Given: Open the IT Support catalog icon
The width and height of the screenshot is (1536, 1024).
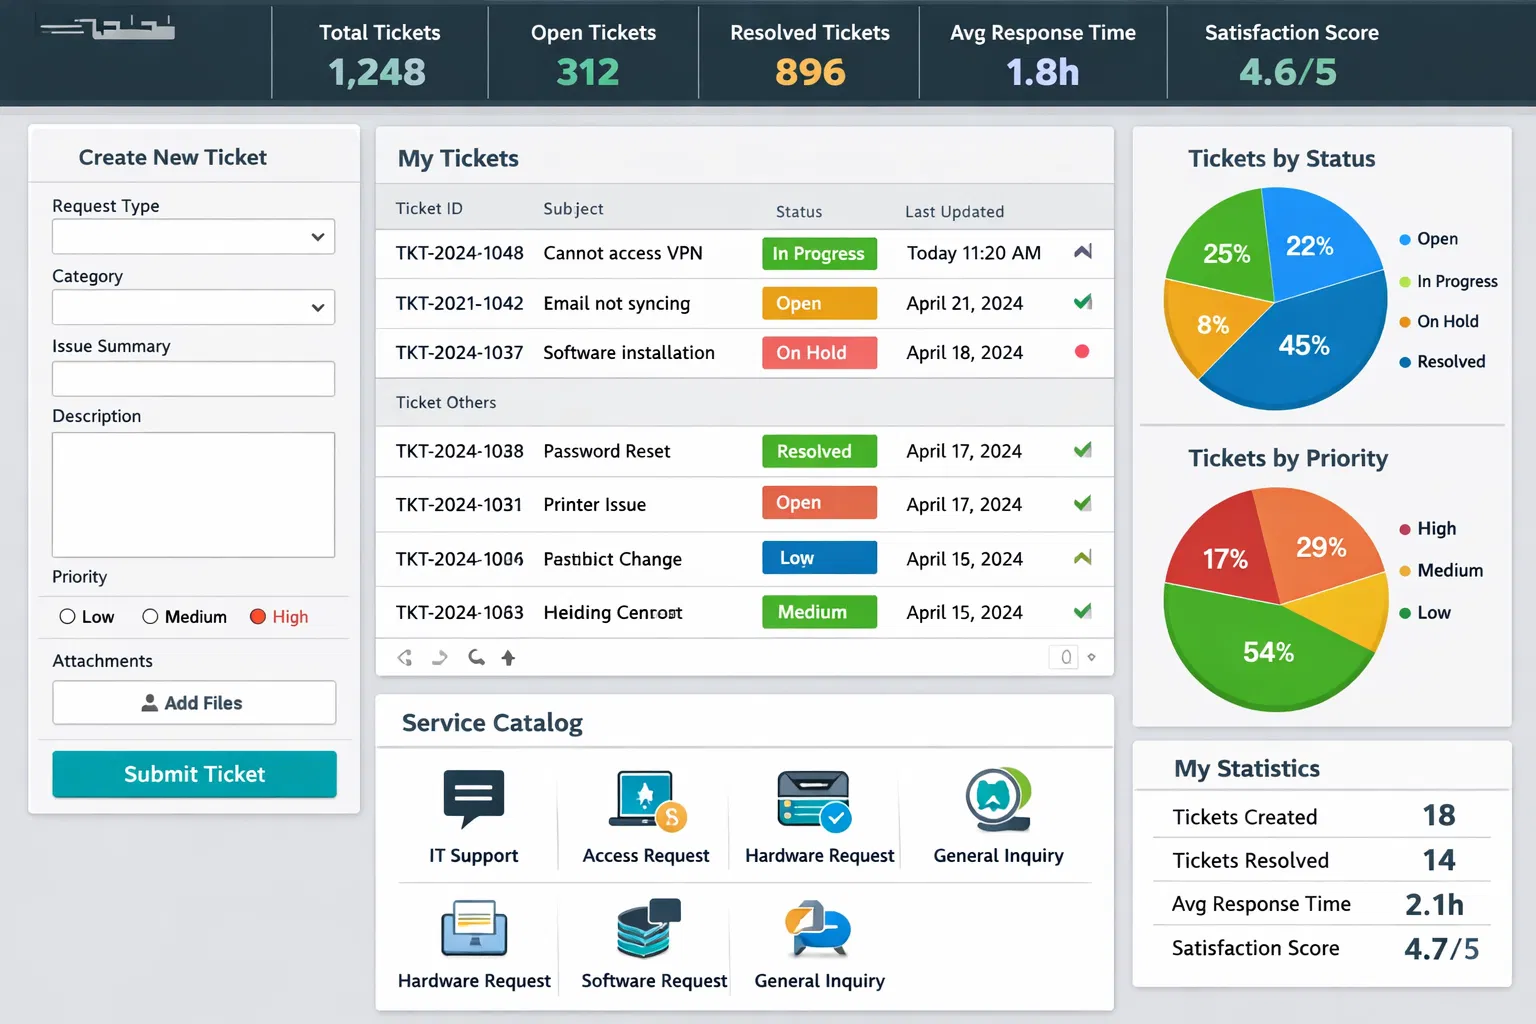Looking at the screenshot, I should click(473, 799).
